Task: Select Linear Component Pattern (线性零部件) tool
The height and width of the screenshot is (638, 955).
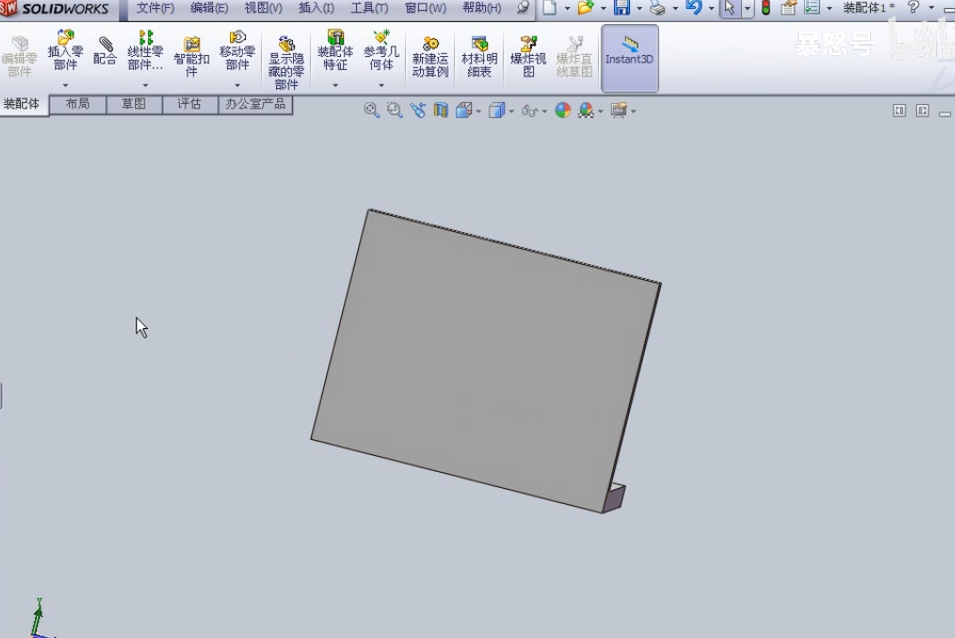Action: [x=145, y=51]
